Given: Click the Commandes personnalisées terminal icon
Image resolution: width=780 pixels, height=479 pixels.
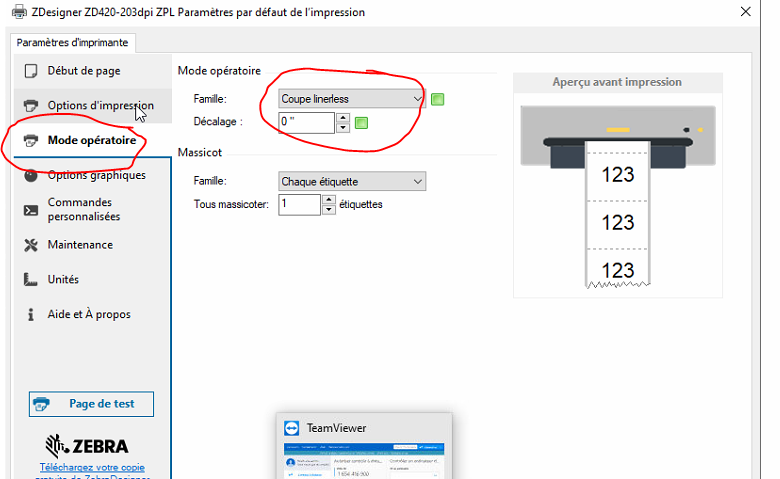Looking at the screenshot, I should click(x=30, y=209).
